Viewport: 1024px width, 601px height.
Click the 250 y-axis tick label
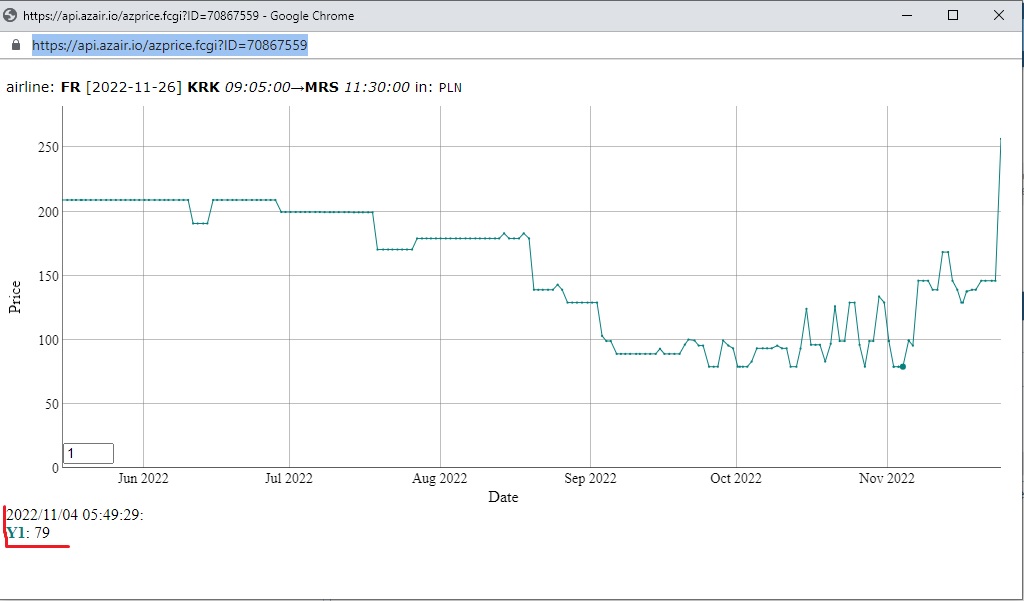[x=49, y=148]
